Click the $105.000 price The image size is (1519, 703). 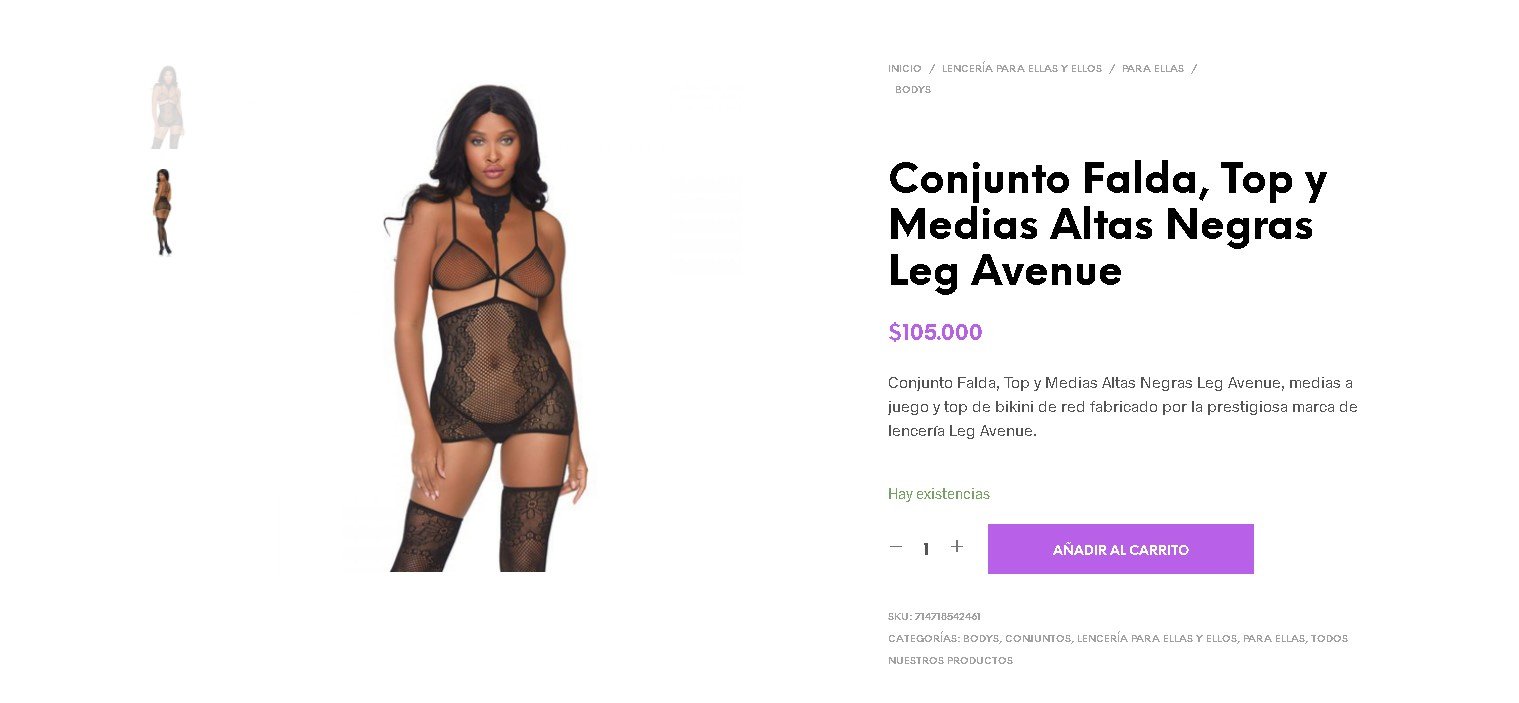click(935, 332)
